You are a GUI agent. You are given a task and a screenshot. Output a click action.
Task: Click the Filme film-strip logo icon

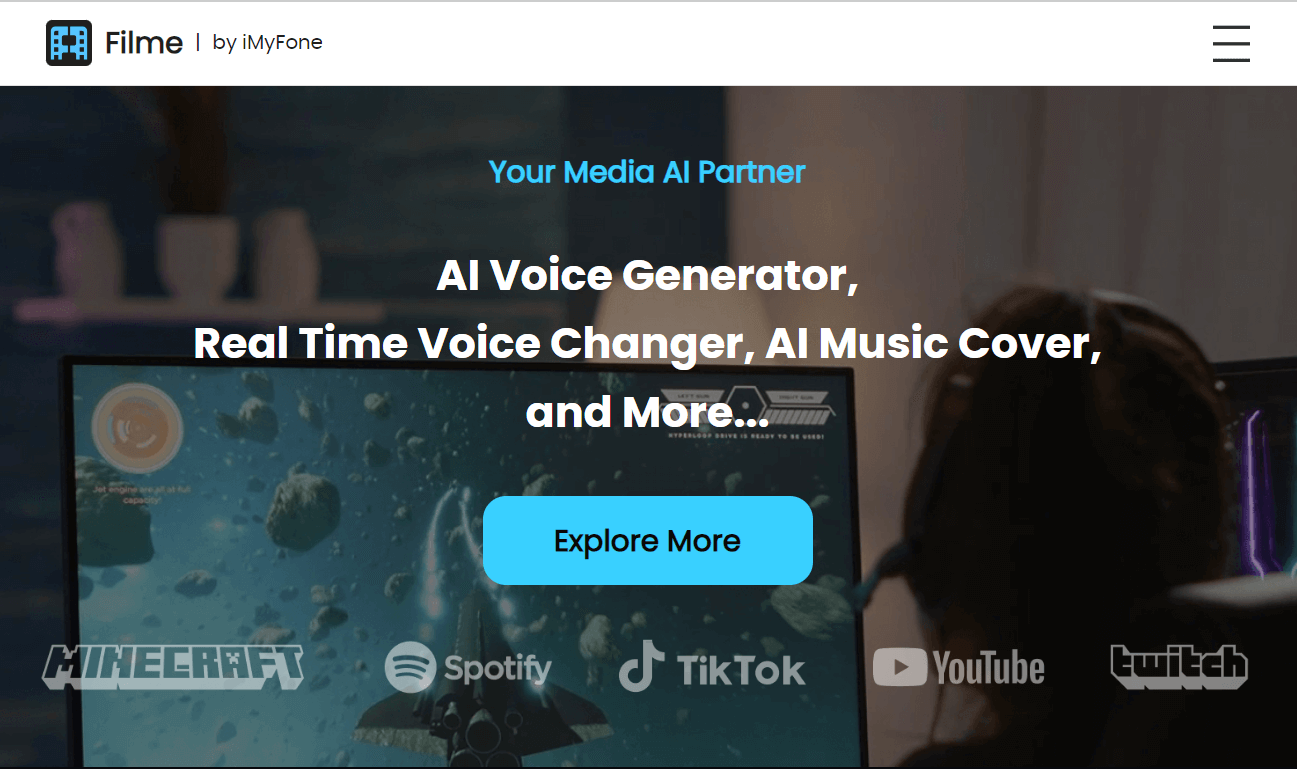[69, 43]
